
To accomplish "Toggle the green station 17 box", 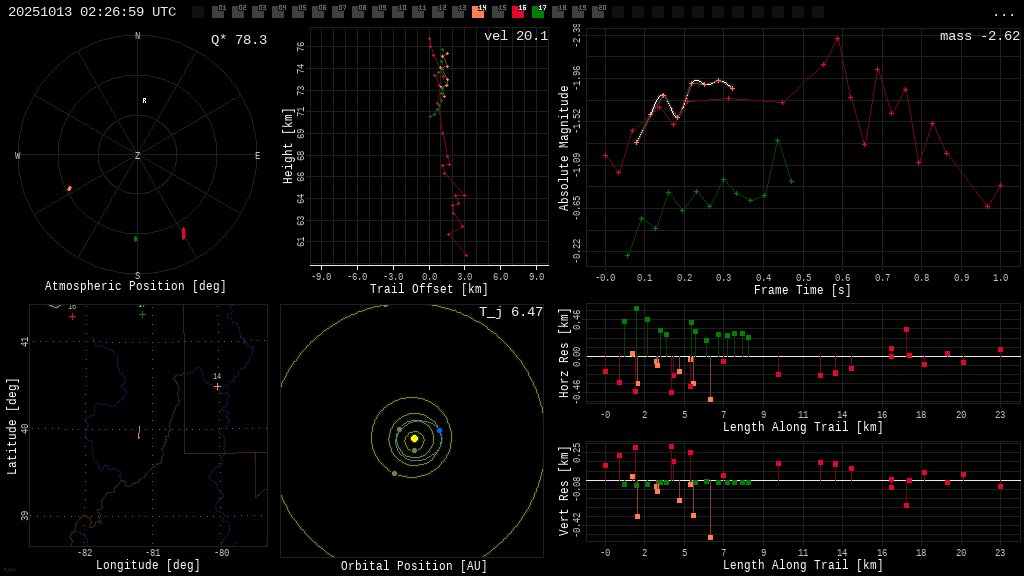I will pos(538,12).
